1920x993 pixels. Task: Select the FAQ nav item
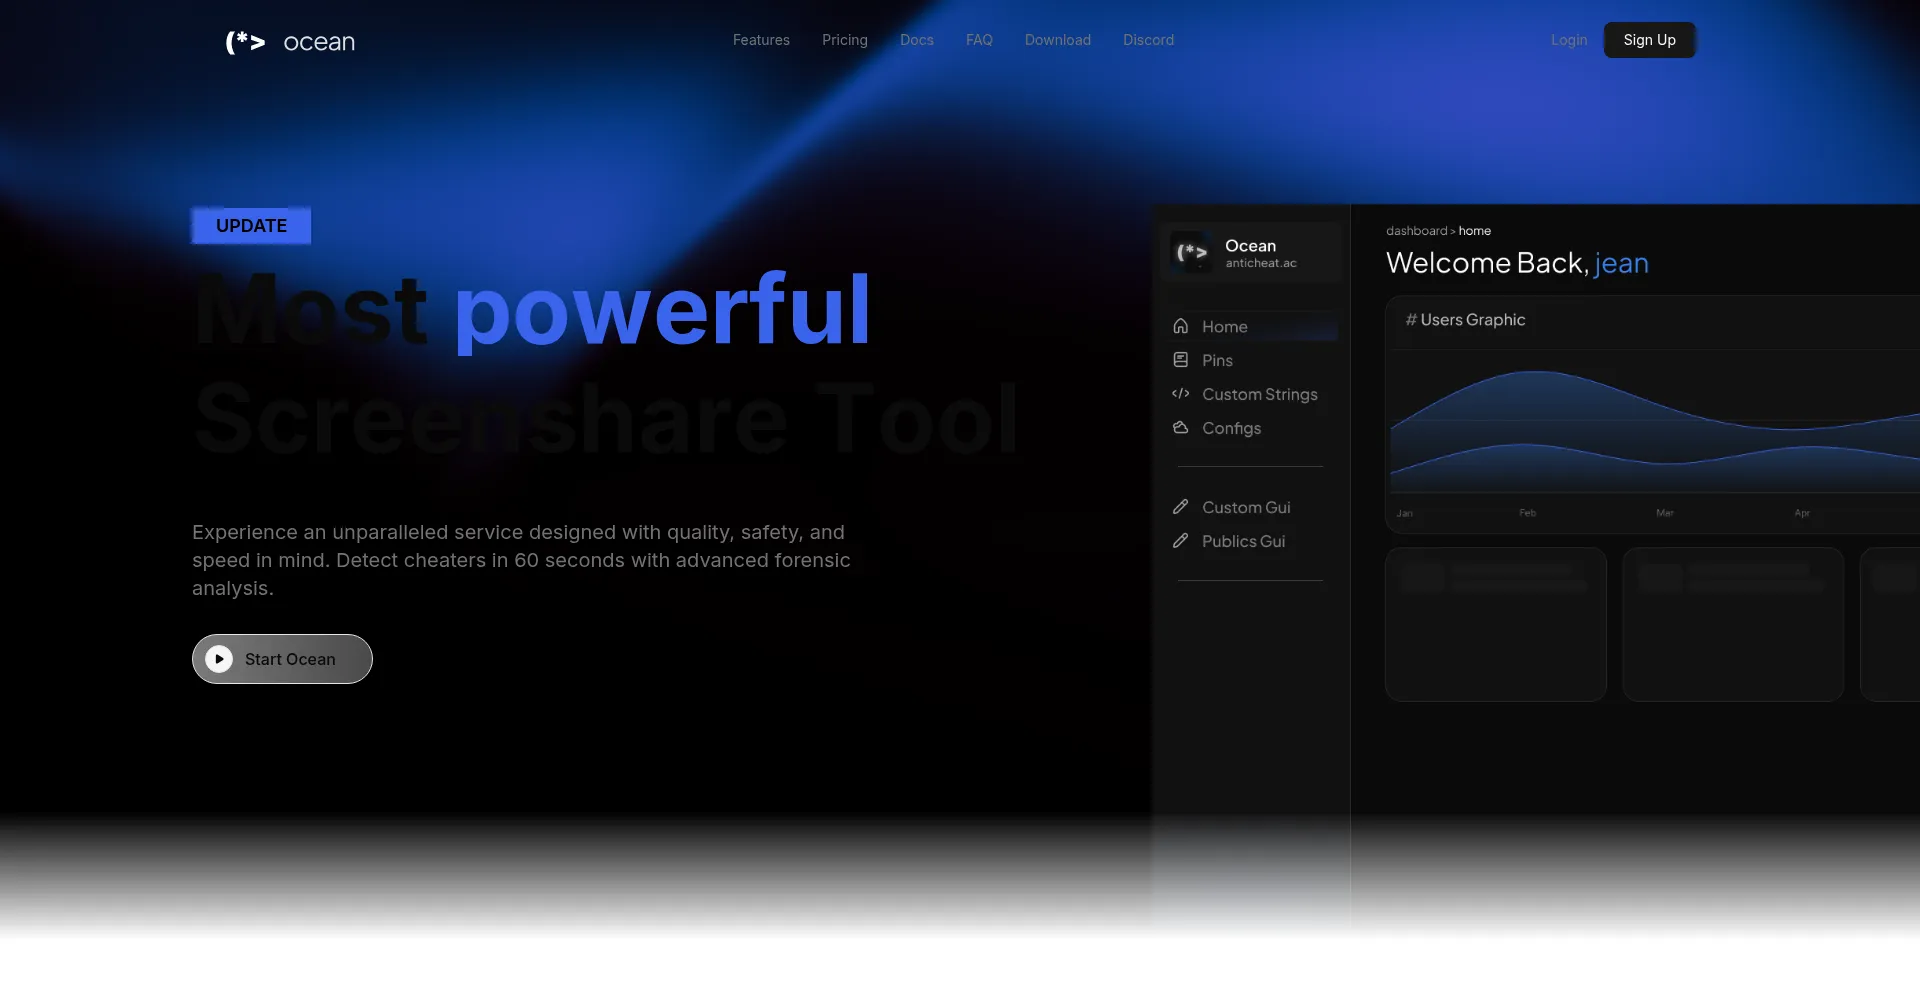coord(979,40)
